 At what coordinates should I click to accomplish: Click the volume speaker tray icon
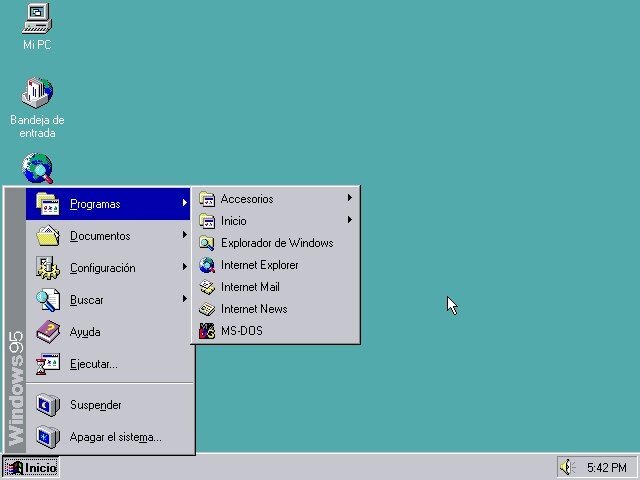pyautogui.click(x=567, y=467)
